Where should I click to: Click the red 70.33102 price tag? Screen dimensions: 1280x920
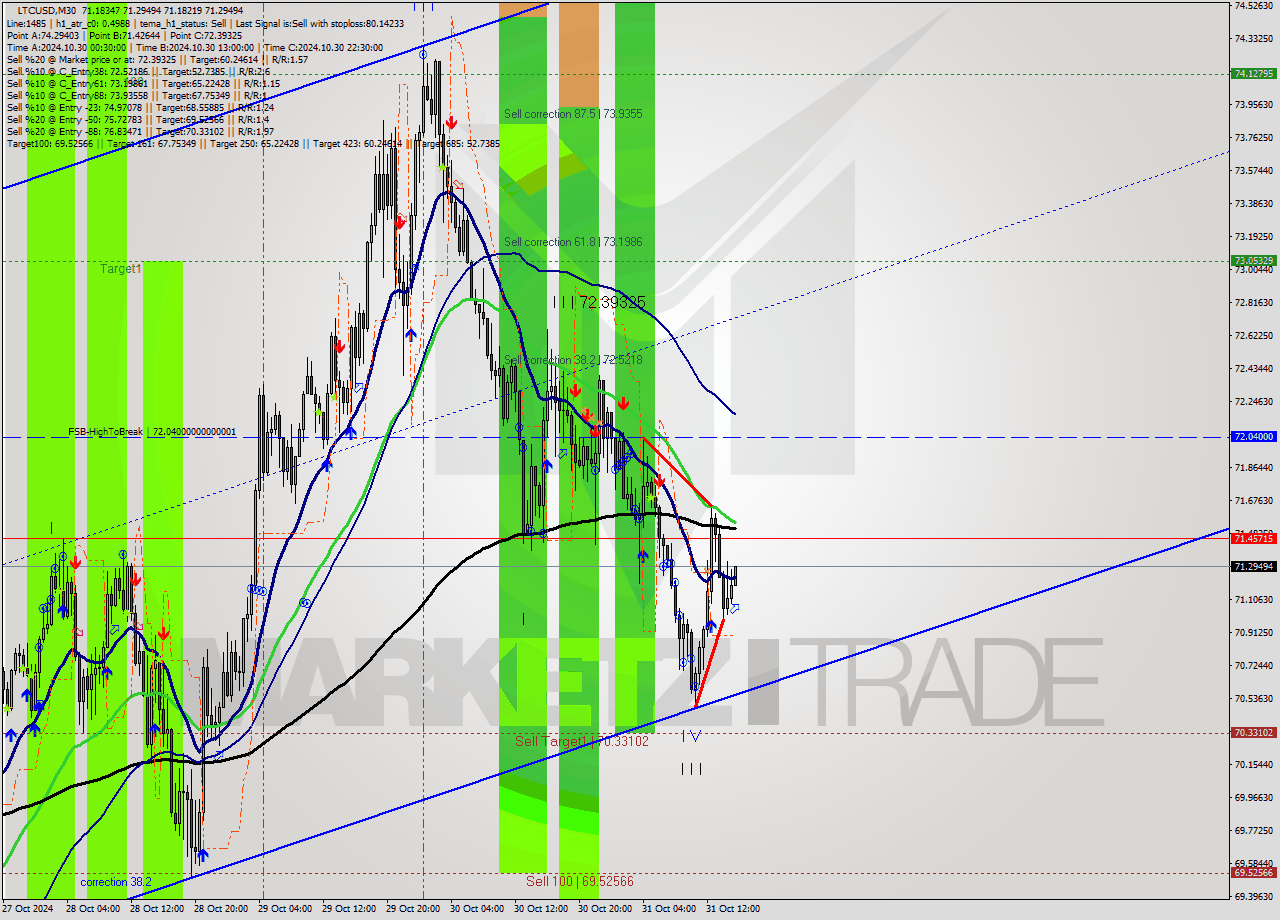[1254, 733]
